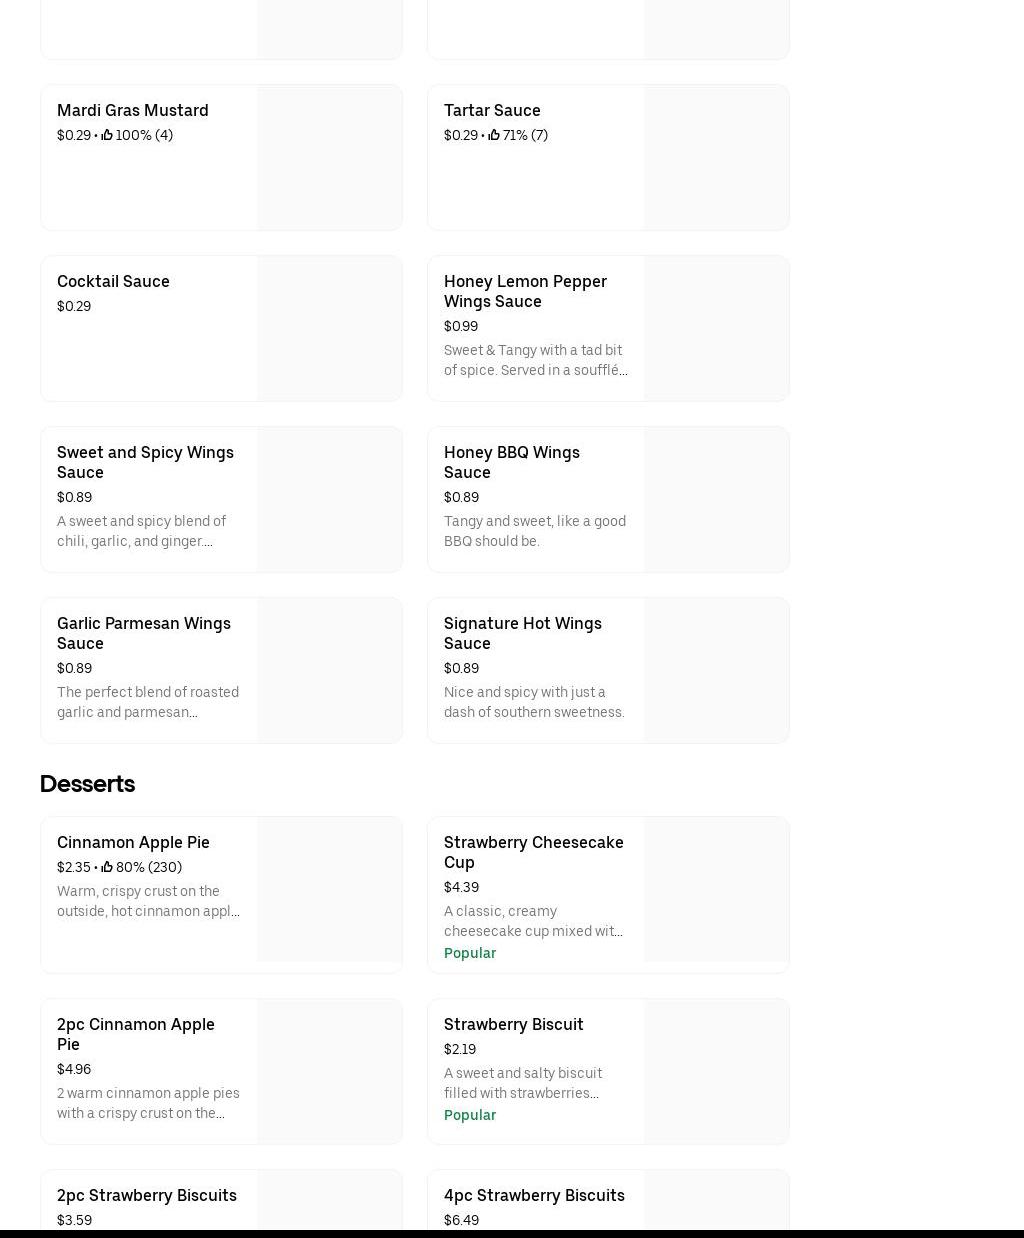1024x1238 pixels.
Task: Open the Cocktail Sauce menu item
Action: coord(113,281)
